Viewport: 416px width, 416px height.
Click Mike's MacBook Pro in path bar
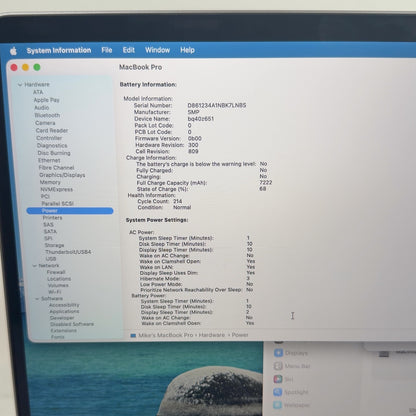pyautogui.click(x=166, y=335)
